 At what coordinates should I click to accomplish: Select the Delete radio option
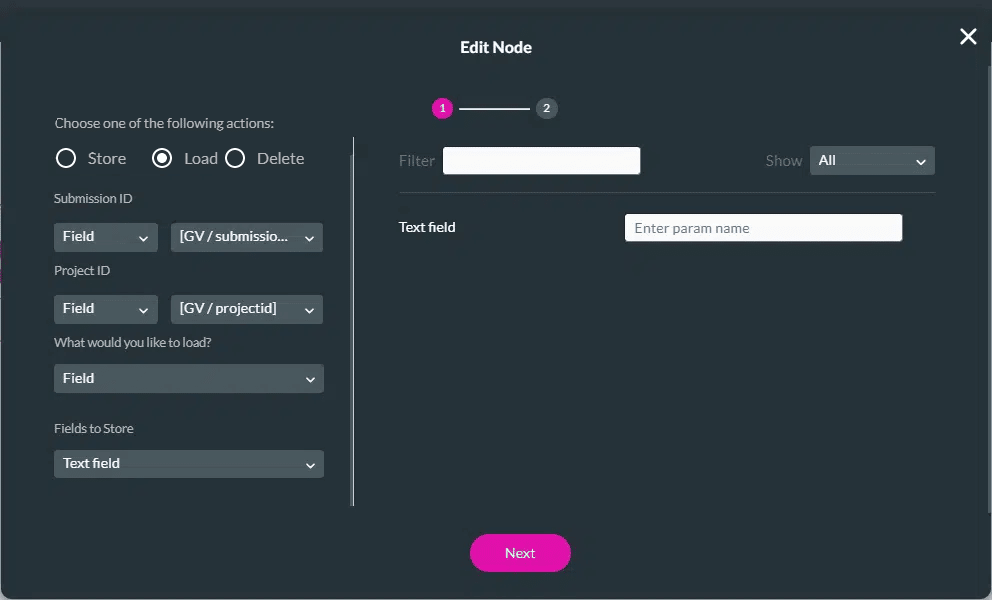pos(235,159)
